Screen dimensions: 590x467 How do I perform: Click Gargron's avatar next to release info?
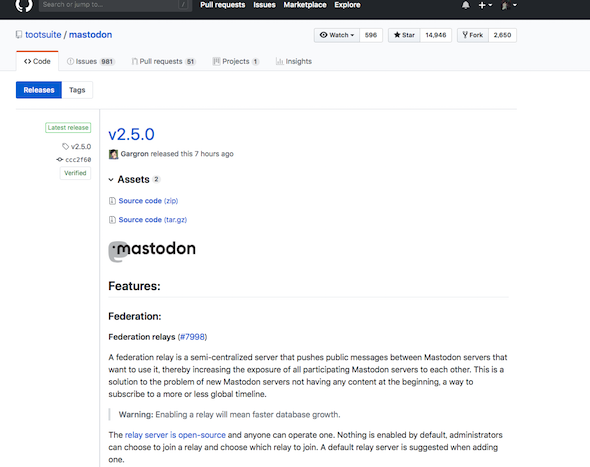(x=113, y=154)
